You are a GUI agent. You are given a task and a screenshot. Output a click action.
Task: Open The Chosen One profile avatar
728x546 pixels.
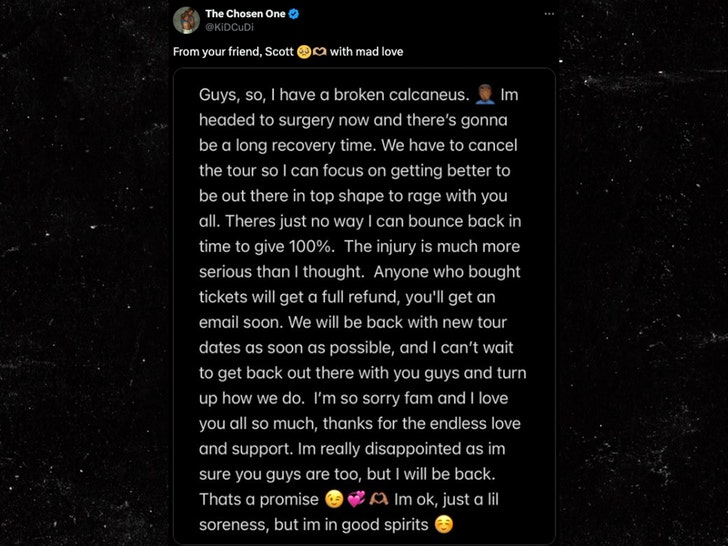[186, 20]
